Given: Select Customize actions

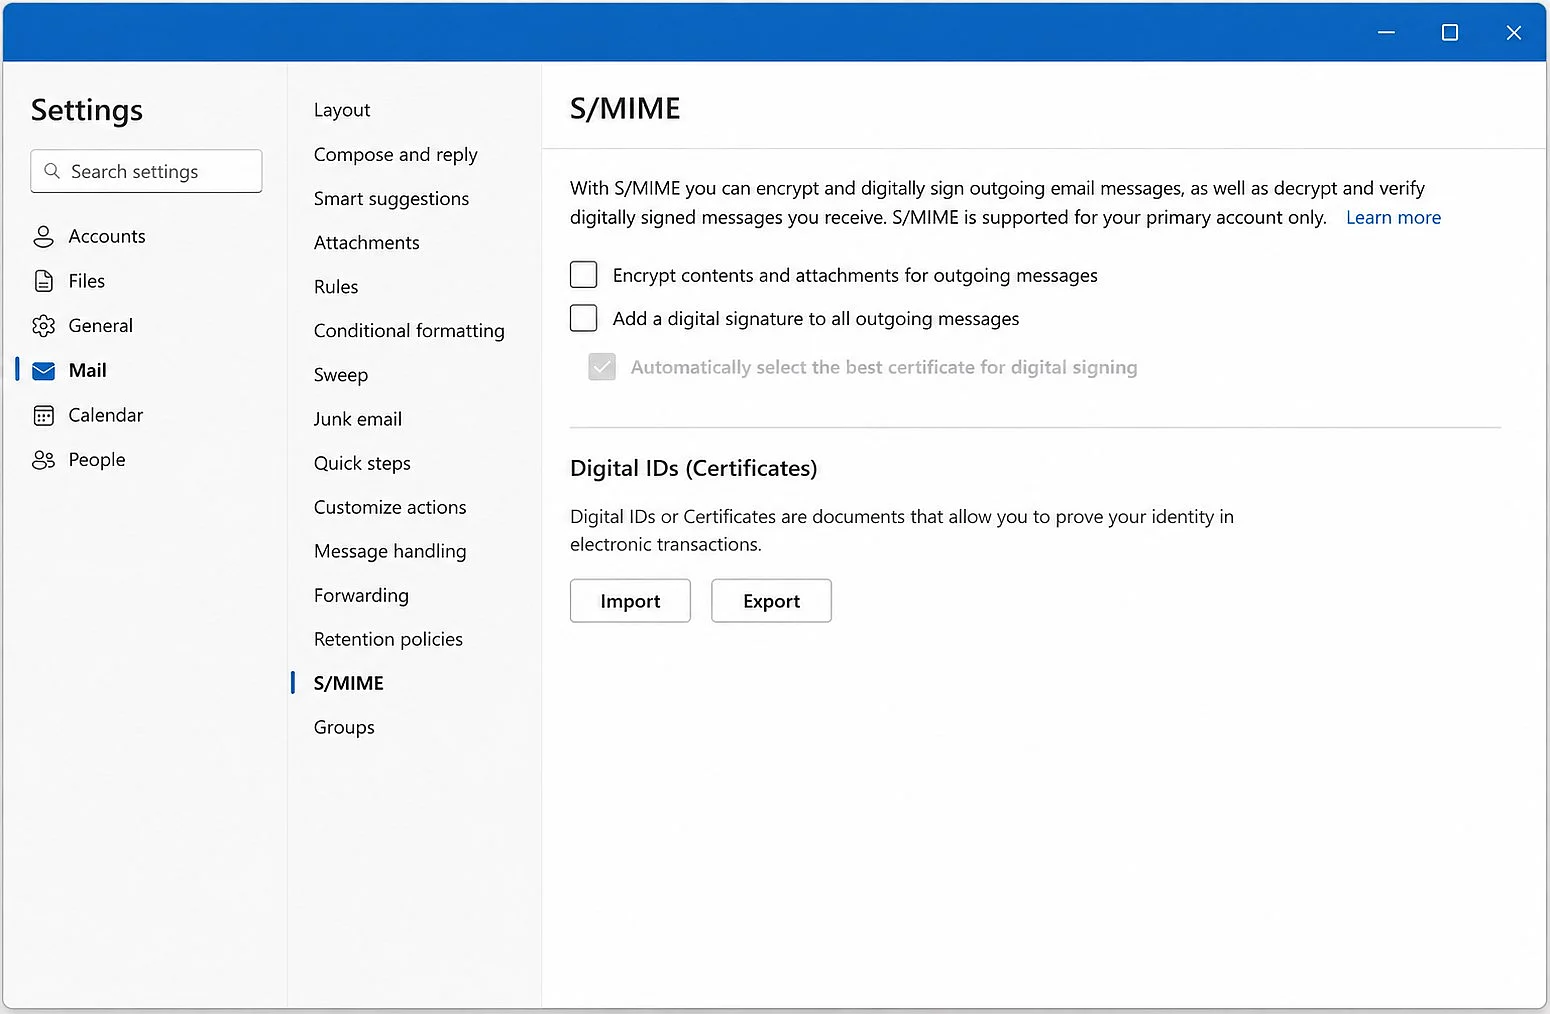Looking at the screenshot, I should pyautogui.click(x=390, y=507).
